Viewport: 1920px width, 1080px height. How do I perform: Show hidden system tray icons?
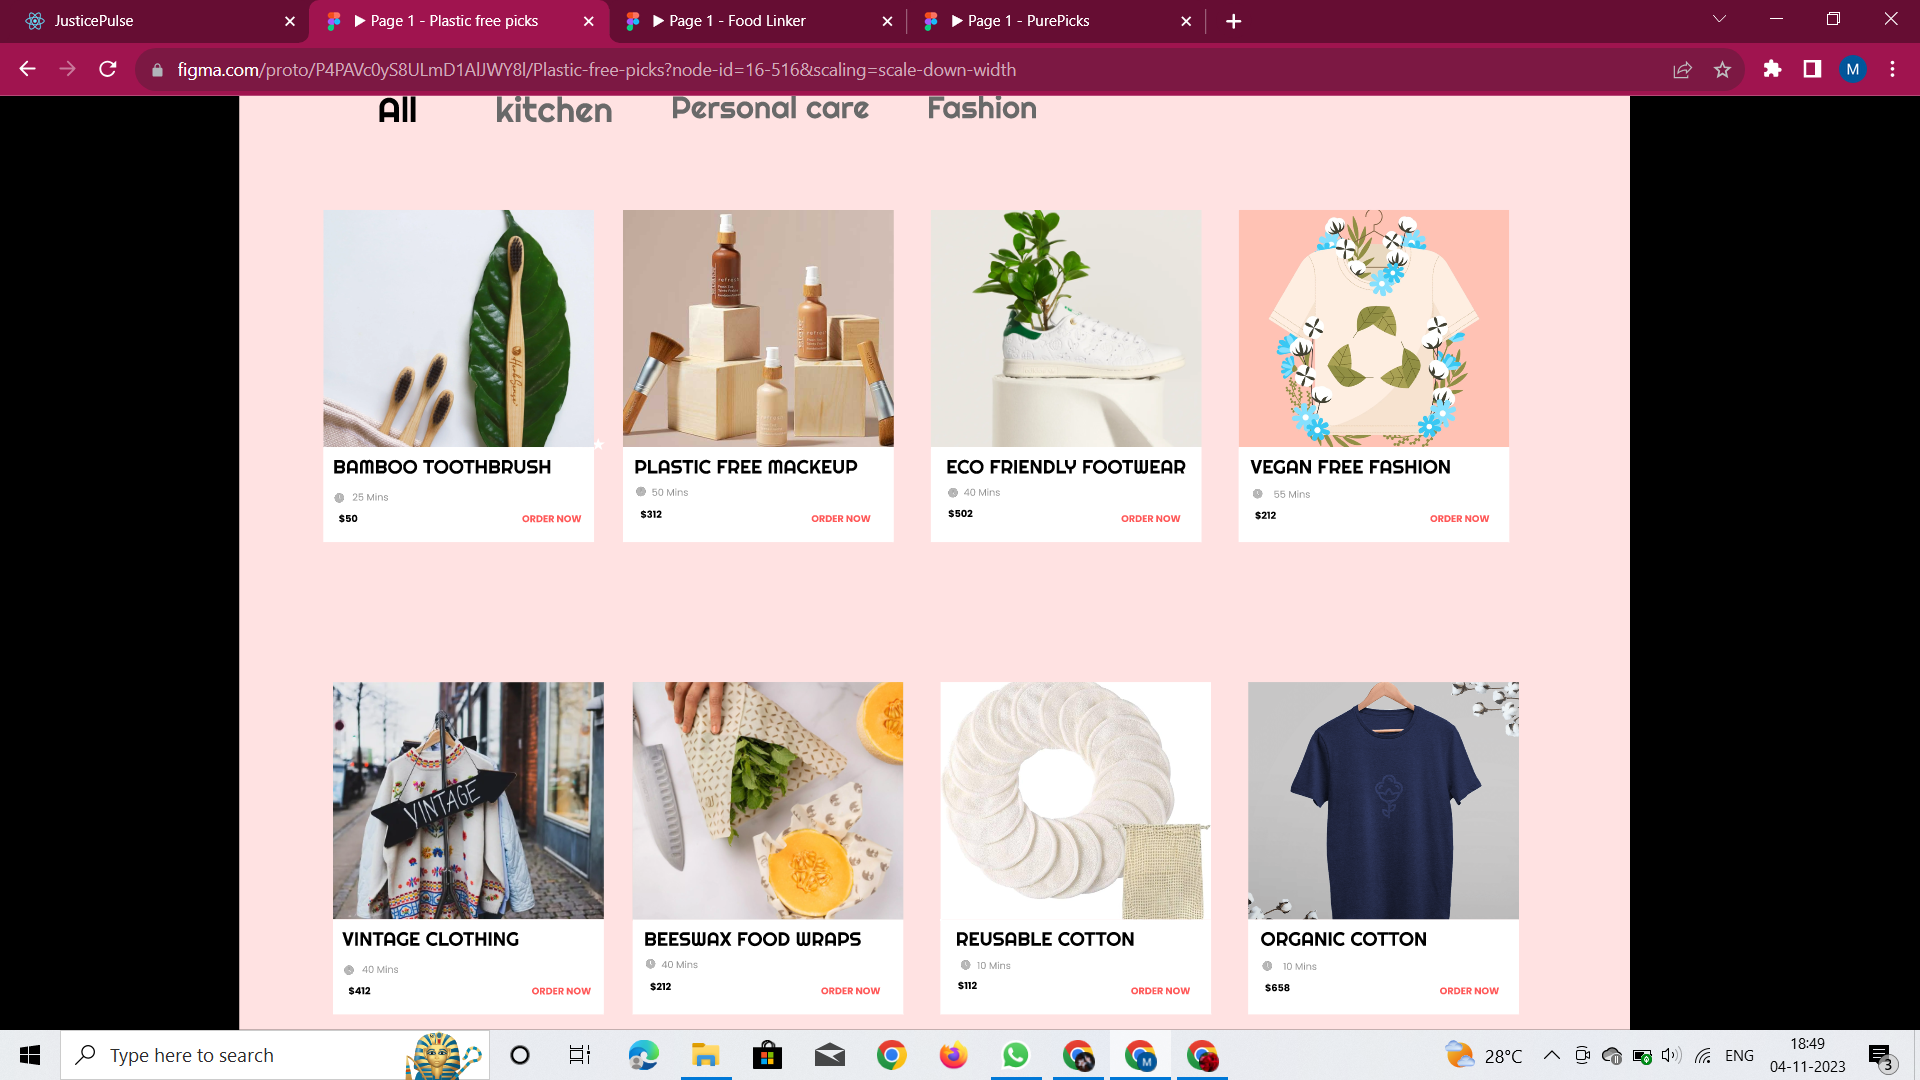1551,1055
